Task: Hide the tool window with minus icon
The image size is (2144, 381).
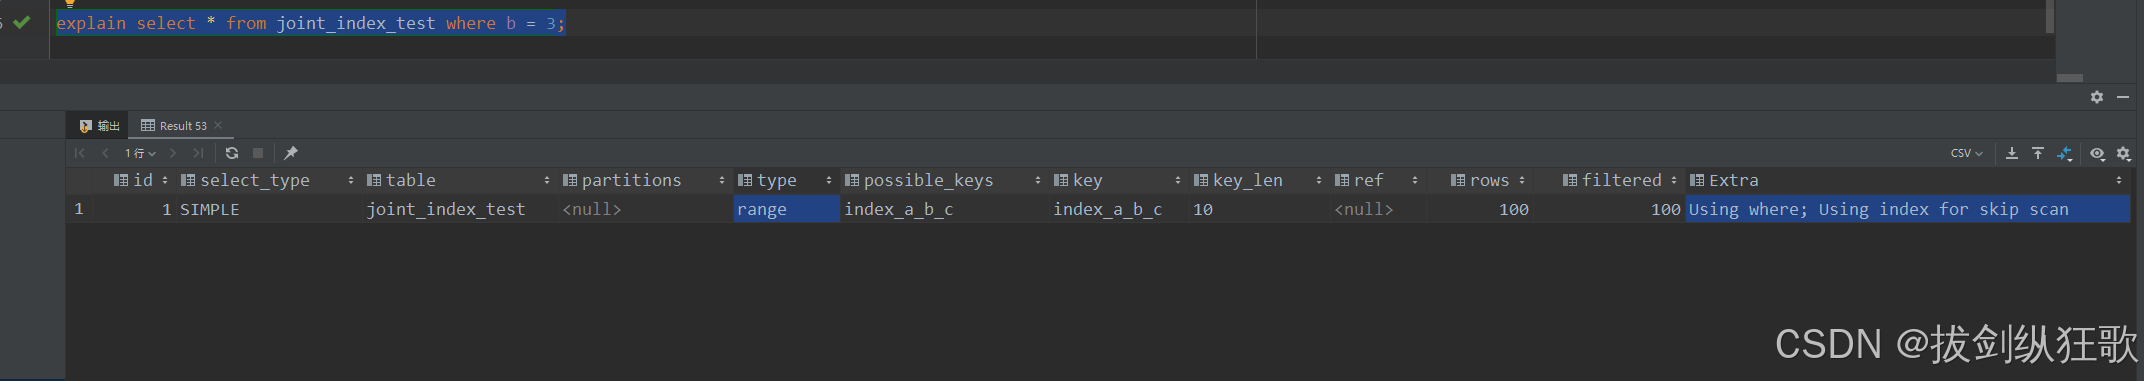Action: (2123, 97)
